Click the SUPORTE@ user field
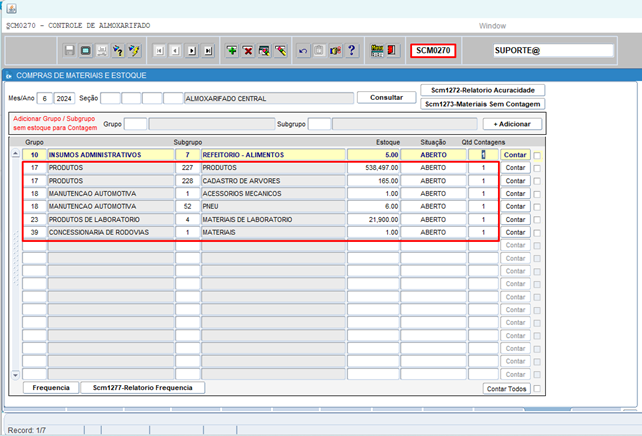 [x=554, y=50]
